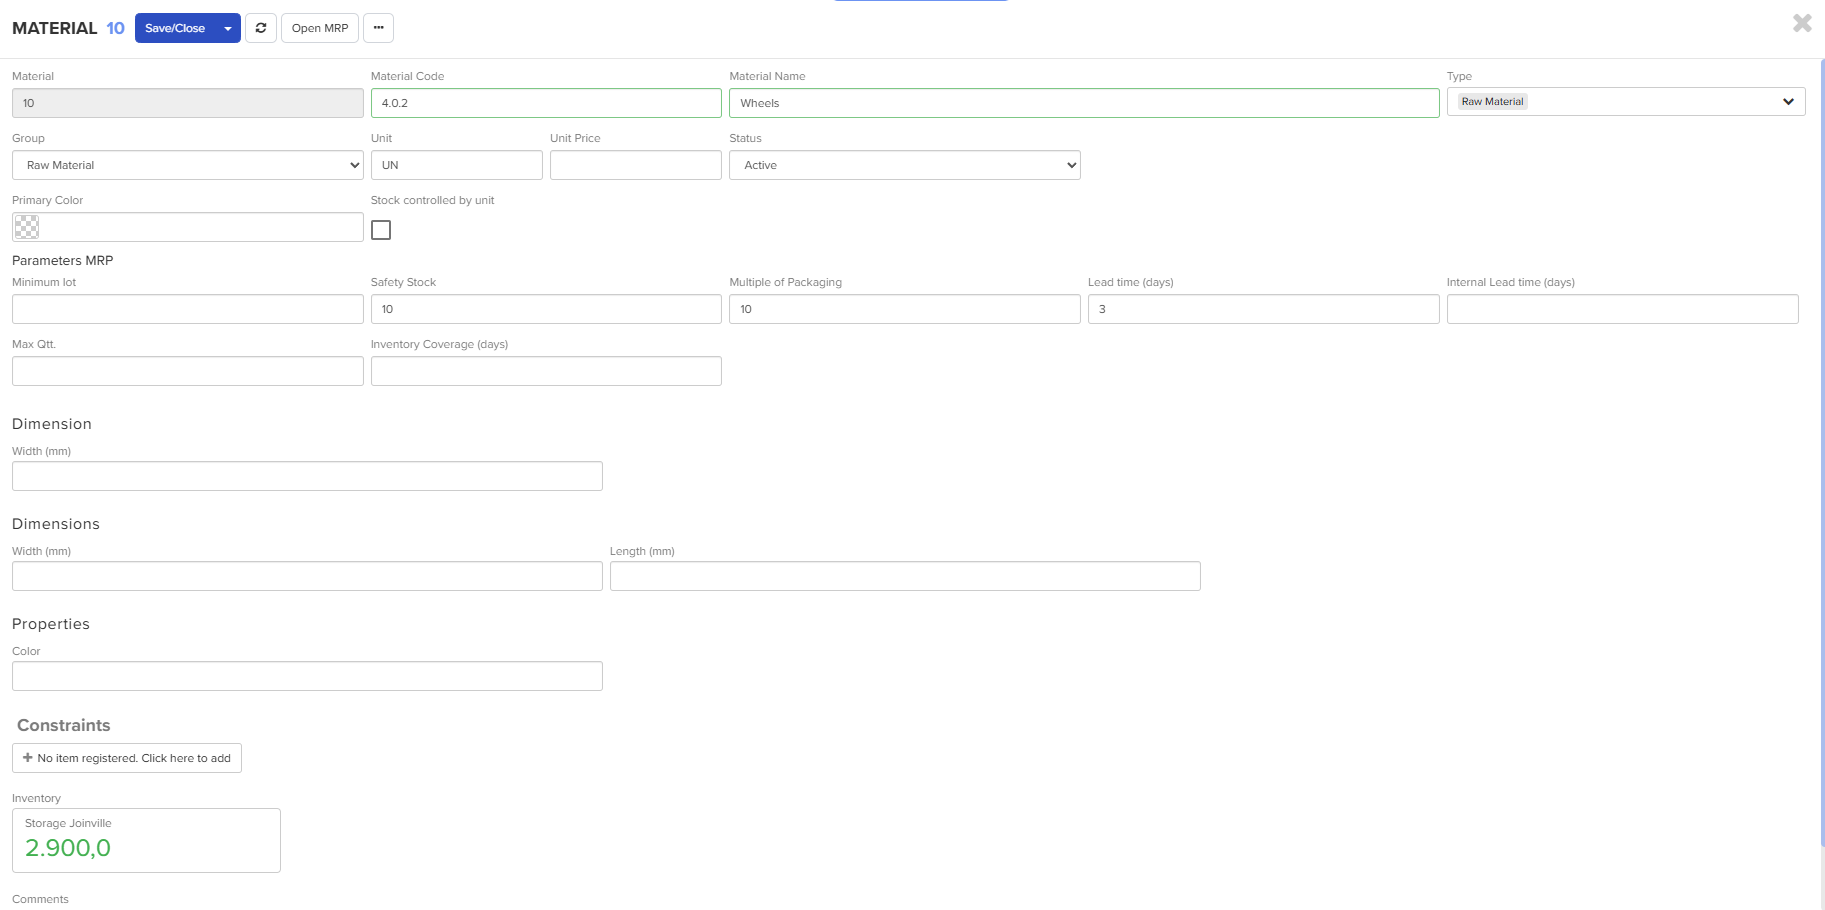Image resolution: width=1825 pixels, height=910 pixels.
Task: Open MRP for this material
Action: tap(319, 28)
